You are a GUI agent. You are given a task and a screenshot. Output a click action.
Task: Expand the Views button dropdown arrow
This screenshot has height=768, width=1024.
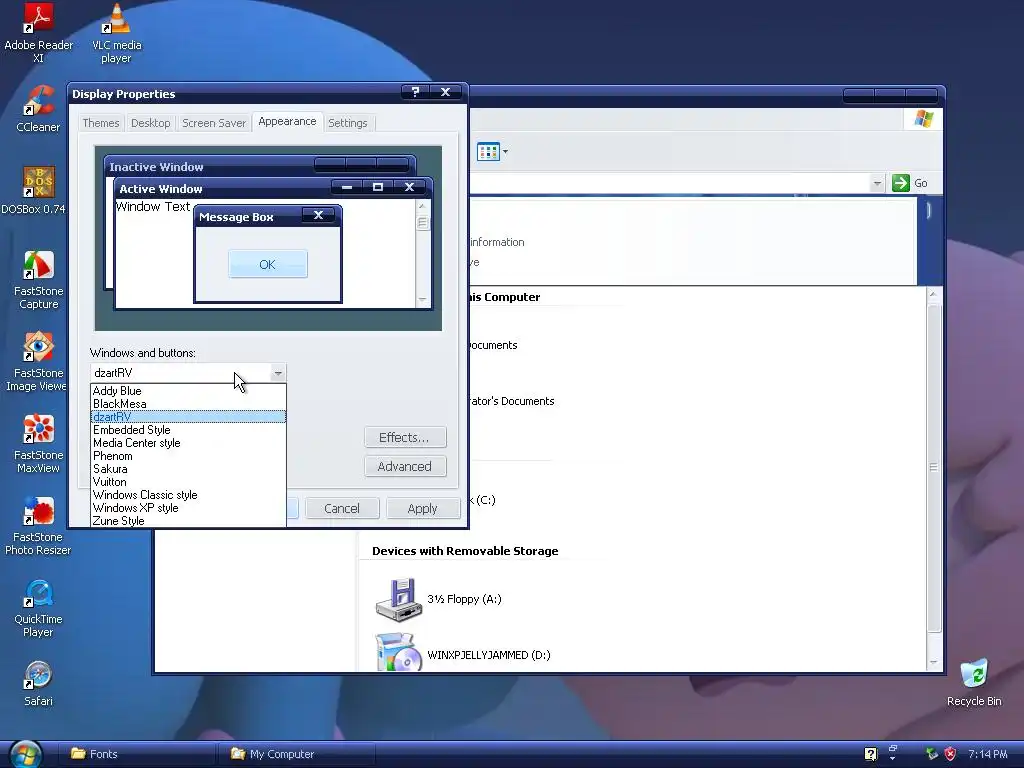click(x=505, y=152)
